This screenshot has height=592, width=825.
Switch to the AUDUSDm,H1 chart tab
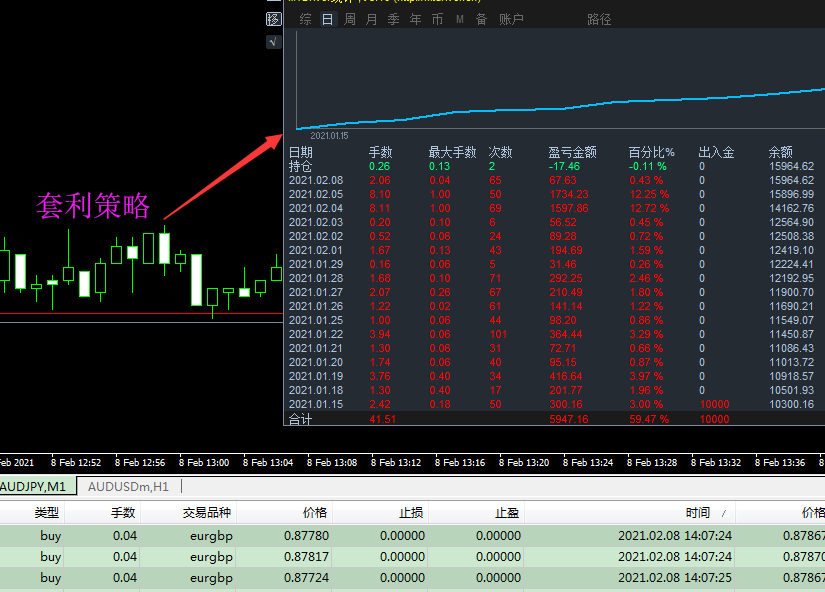128,487
